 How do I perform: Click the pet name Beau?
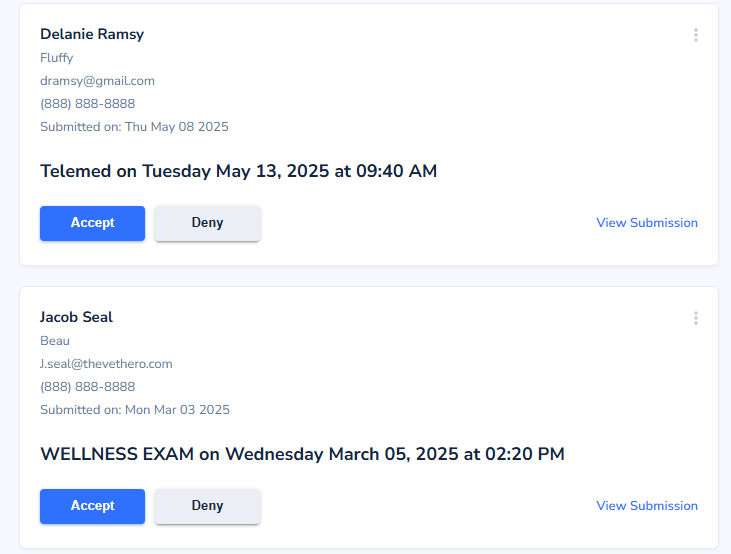pyautogui.click(x=55, y=341)
